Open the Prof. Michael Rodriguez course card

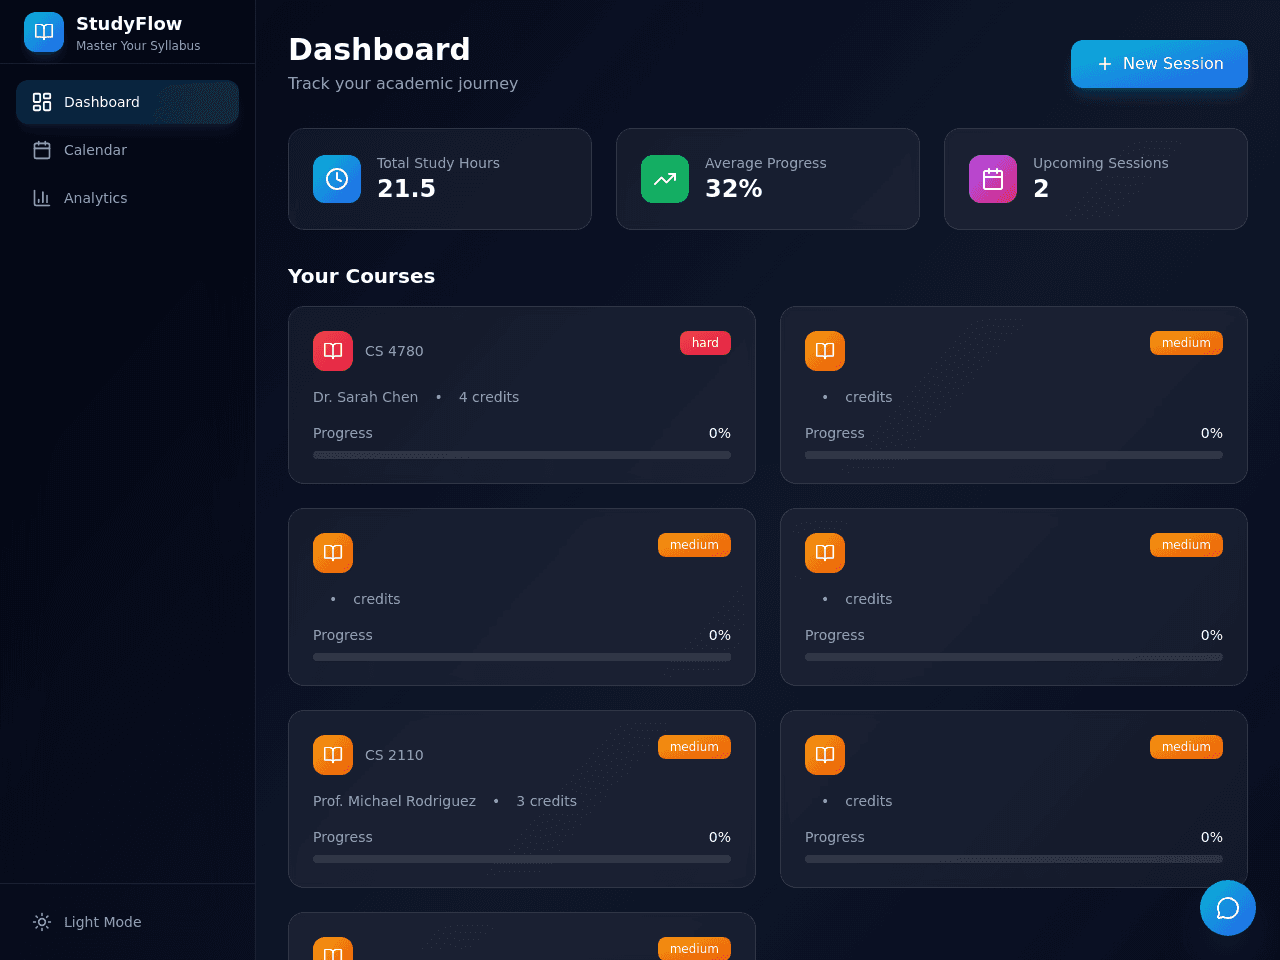click(522, 799)
